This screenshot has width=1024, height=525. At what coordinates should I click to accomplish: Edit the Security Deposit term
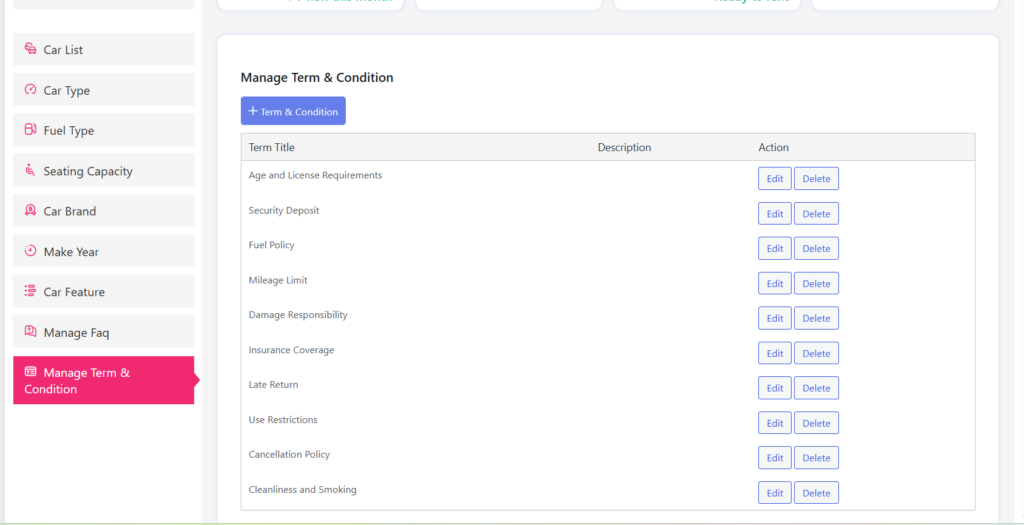point(775,214)
